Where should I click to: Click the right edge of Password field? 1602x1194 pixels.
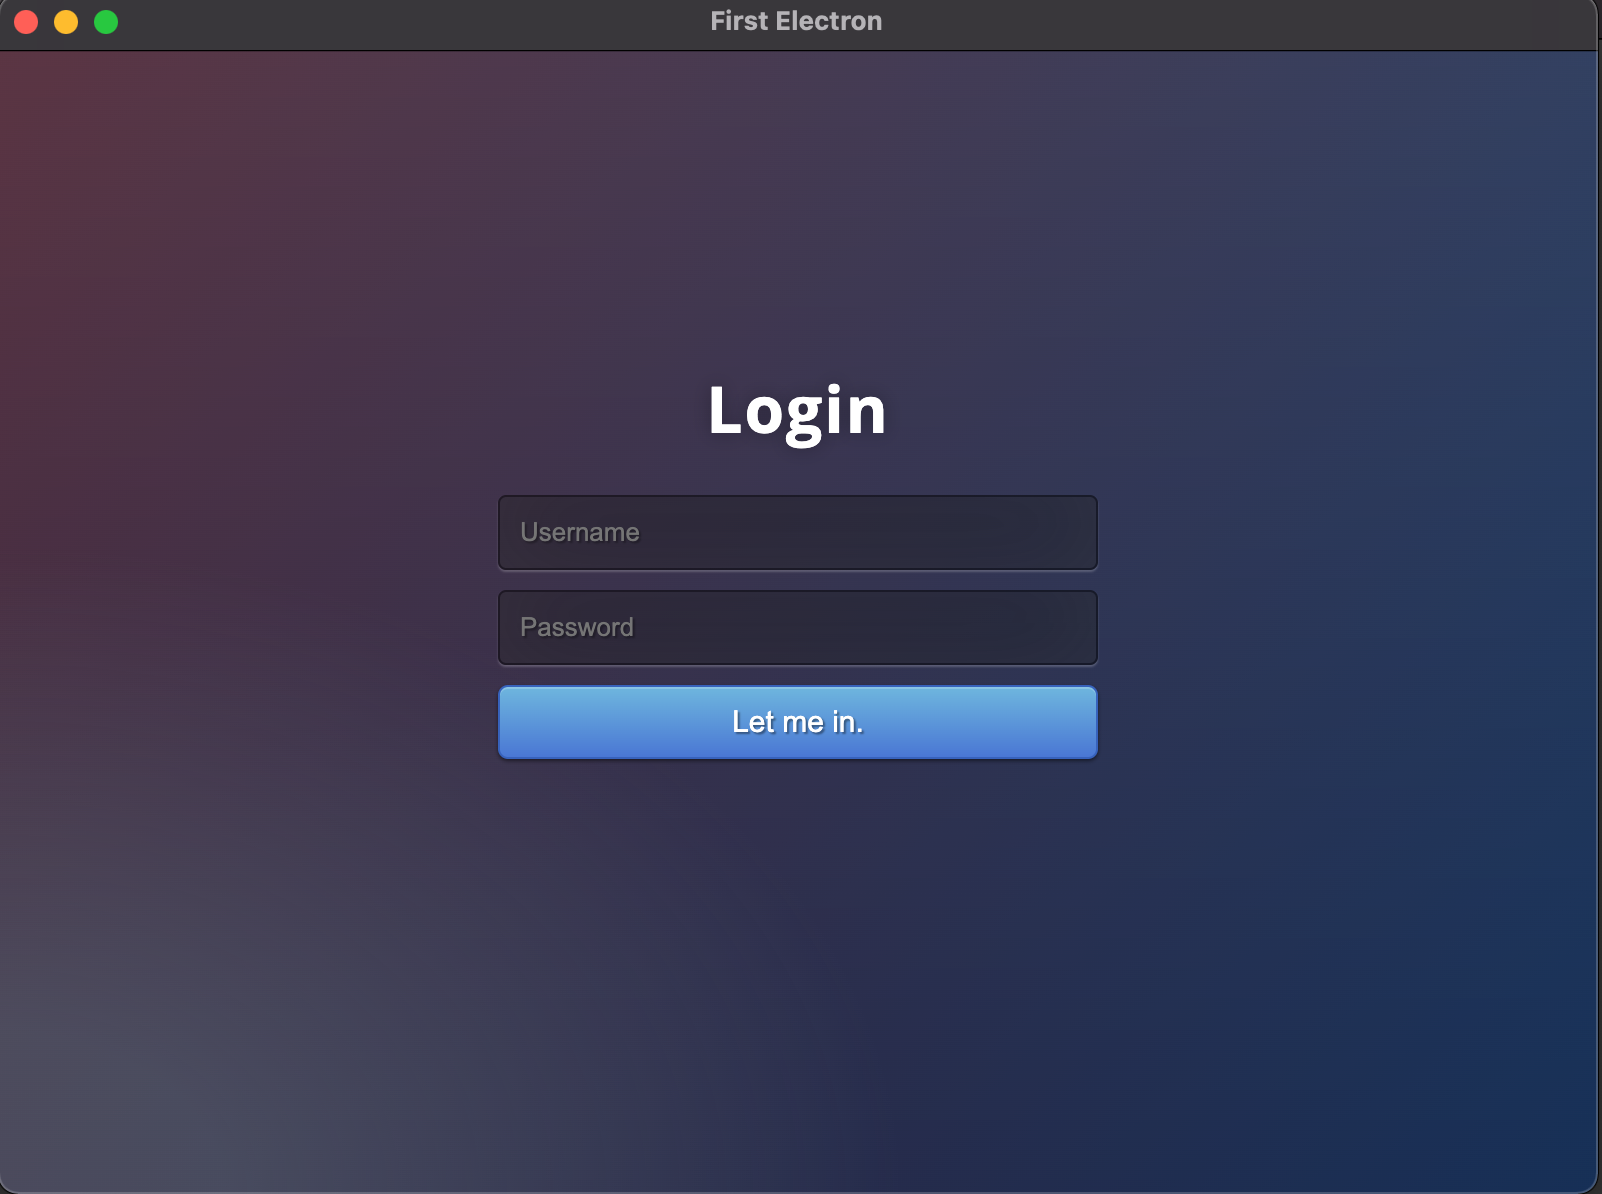[x=1085, y=627]
